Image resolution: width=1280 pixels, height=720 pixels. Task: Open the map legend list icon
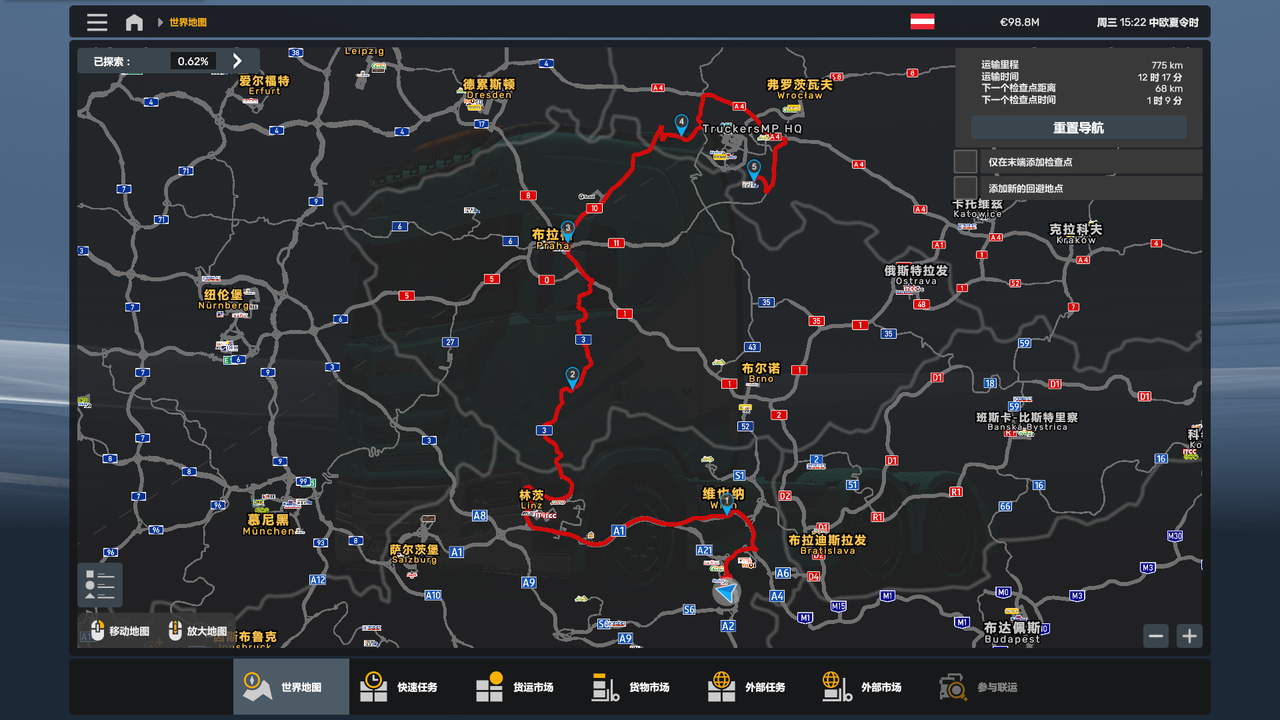point(100,585)
